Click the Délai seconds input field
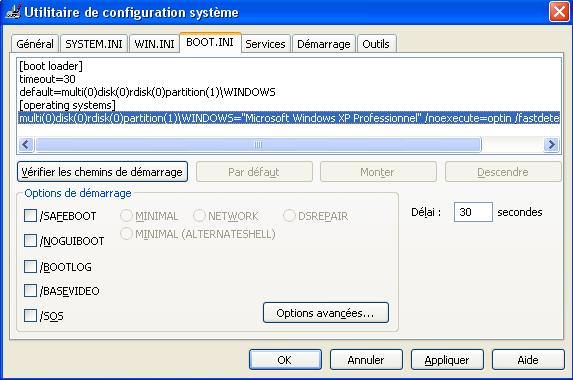The height and width of the screenshot is (380, 573). tap(473, 212)
